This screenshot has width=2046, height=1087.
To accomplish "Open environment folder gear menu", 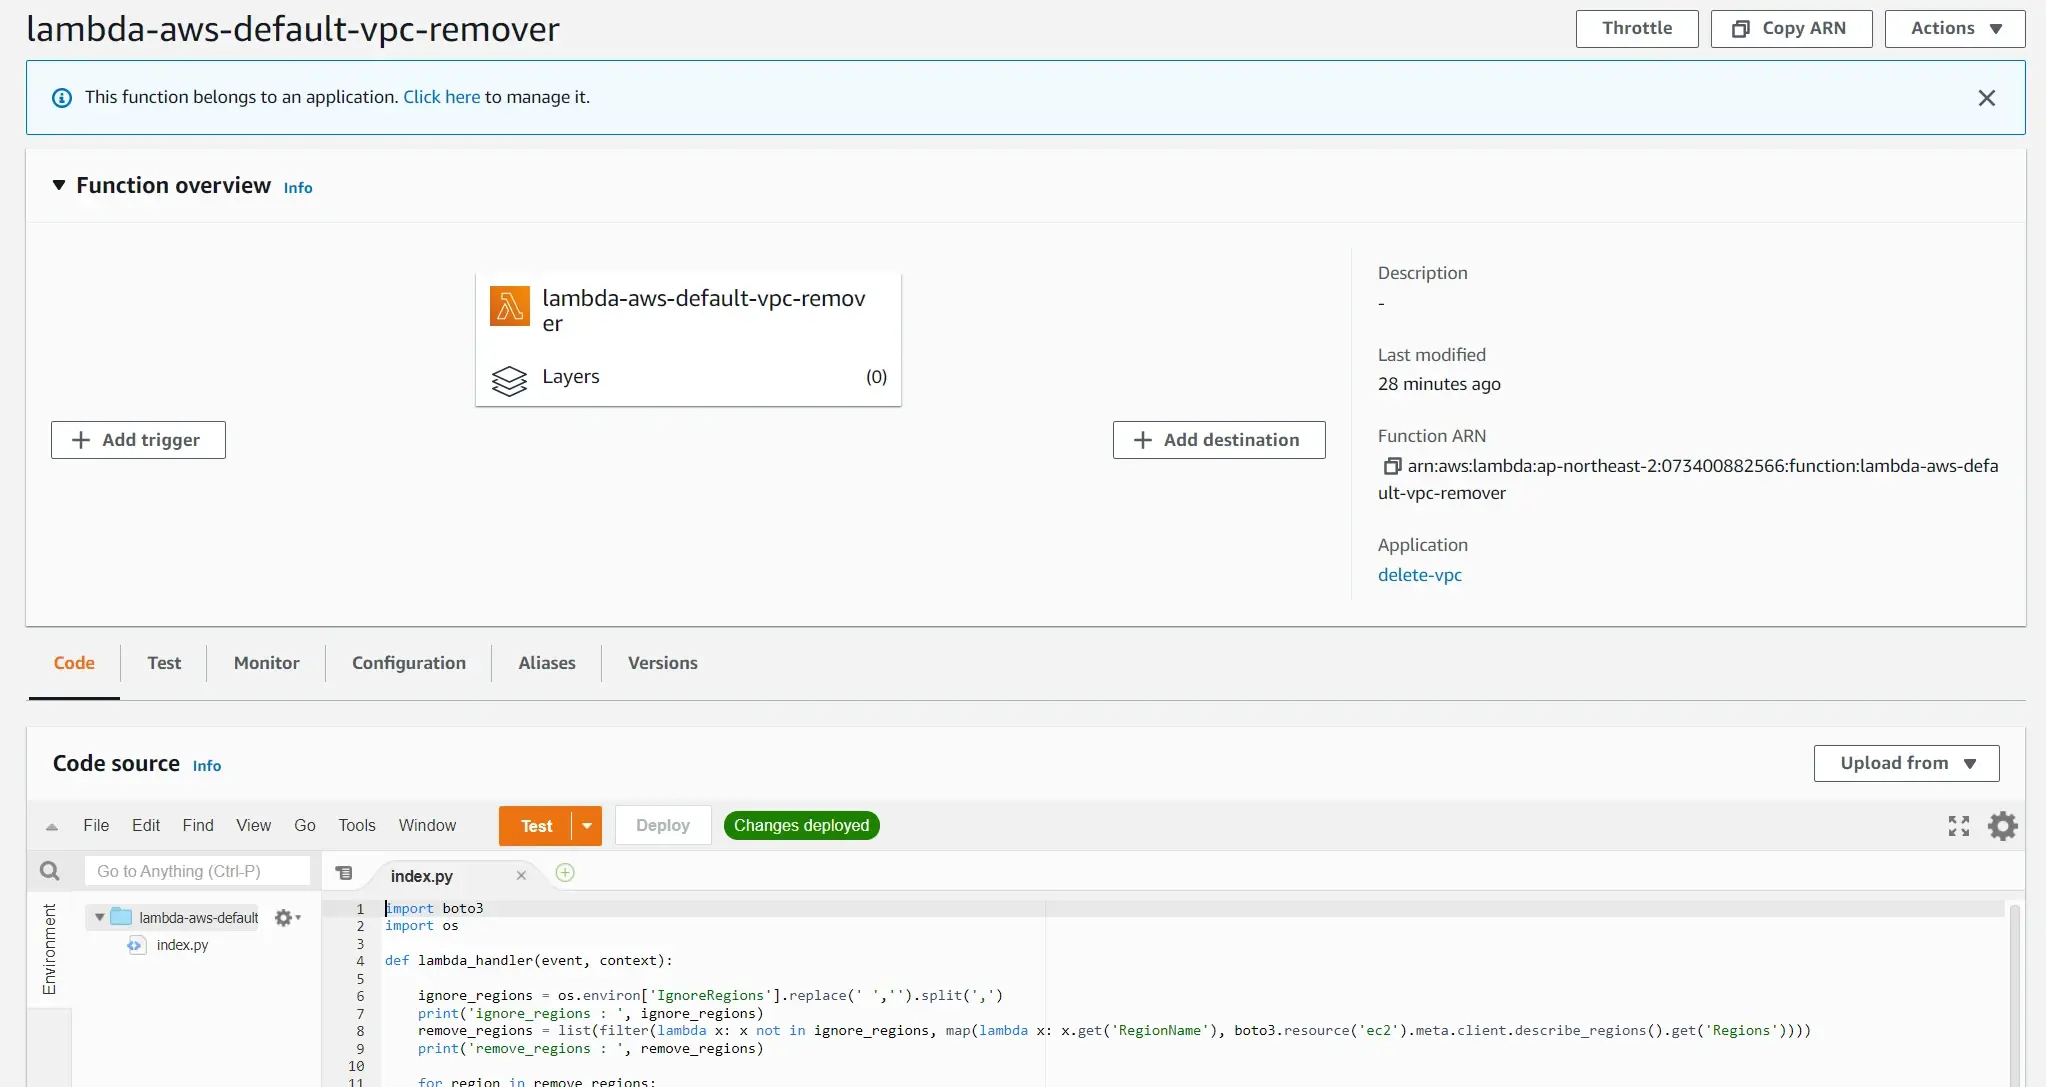I will (286, 918).
